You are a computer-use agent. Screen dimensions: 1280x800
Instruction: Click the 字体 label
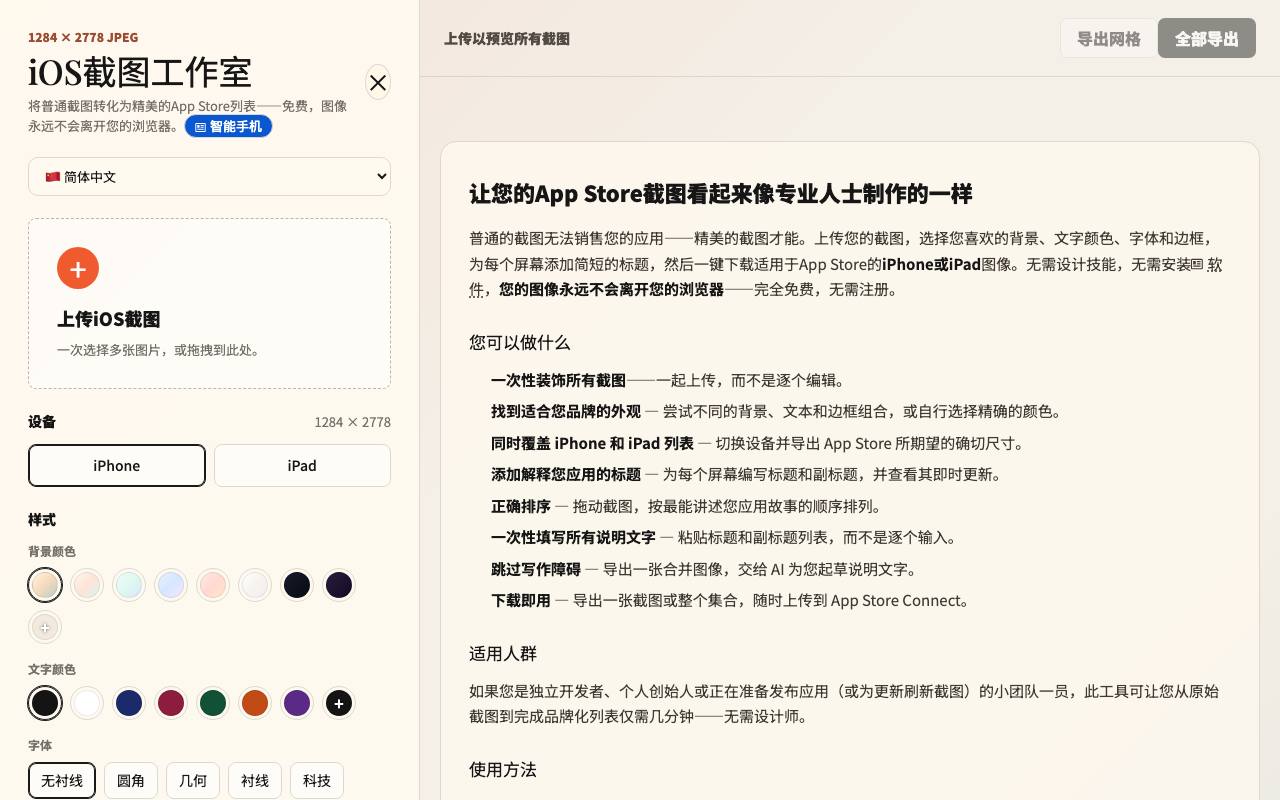click(x=40, y=746)
